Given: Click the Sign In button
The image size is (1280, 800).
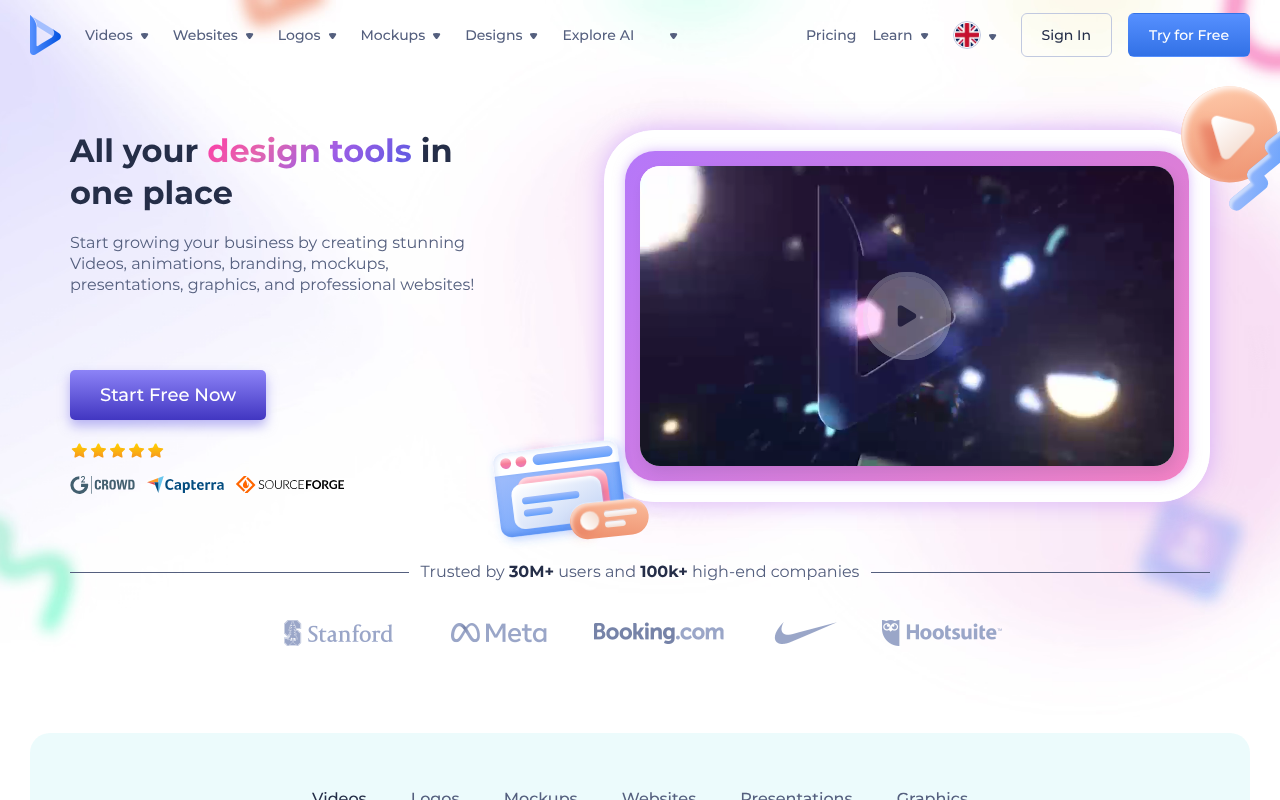Looking at the screenshot, I should 1066,35.
